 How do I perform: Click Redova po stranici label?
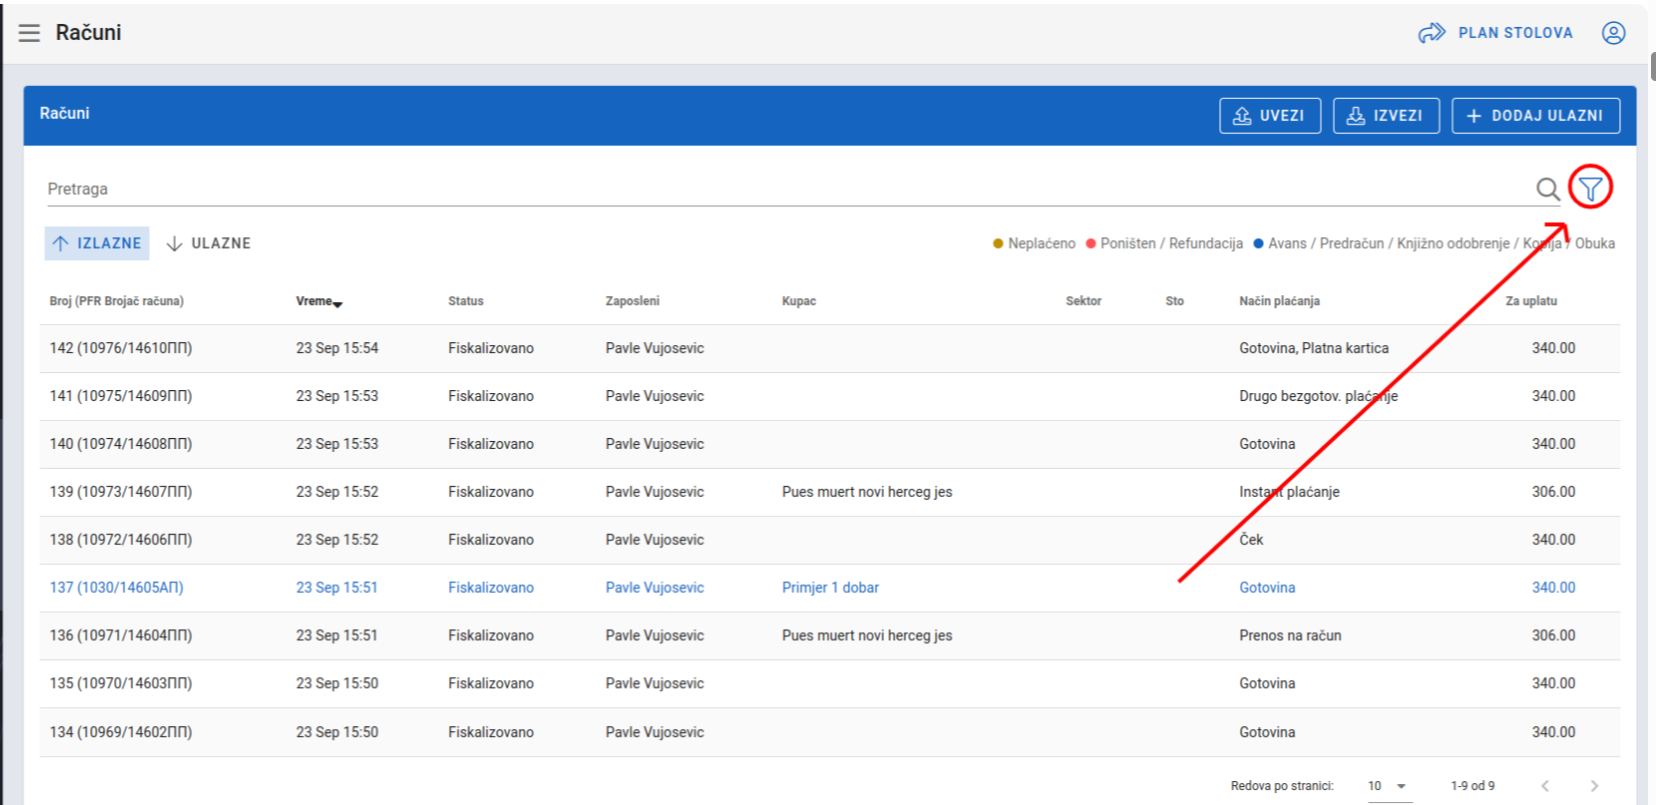pyautogui.click(x=1282, y=786)
